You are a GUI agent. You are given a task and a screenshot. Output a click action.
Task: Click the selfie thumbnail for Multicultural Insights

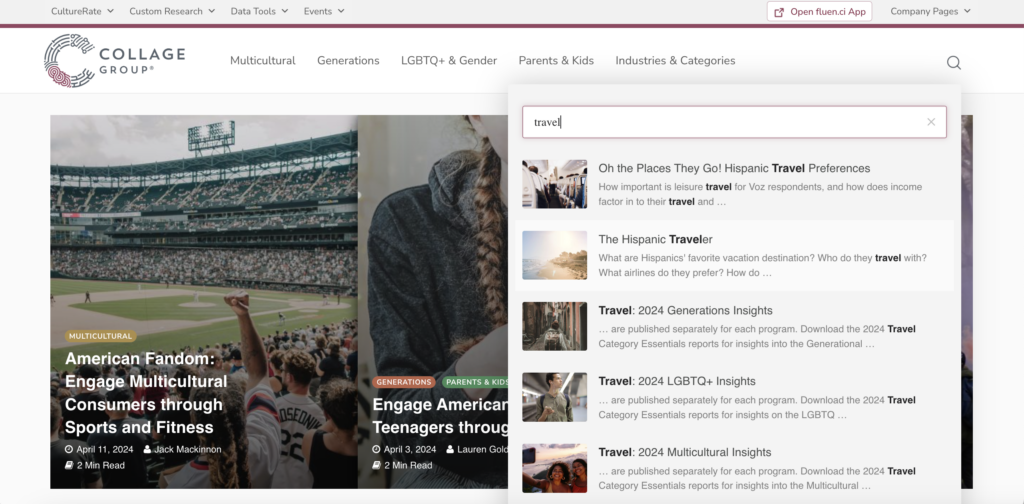(x=554, y=468)
